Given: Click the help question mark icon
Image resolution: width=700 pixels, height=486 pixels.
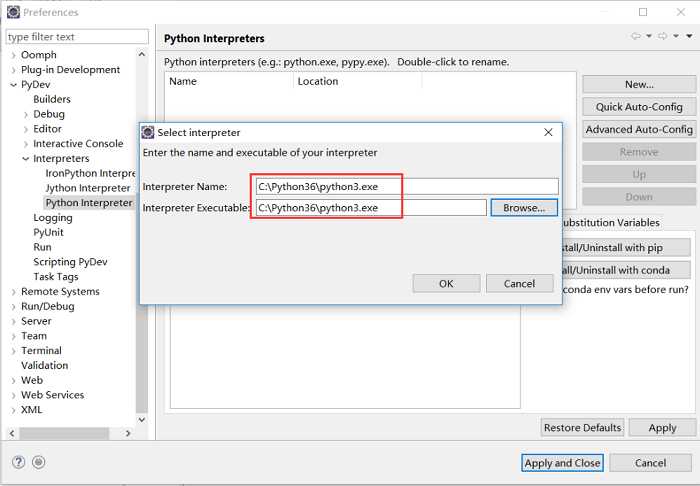Looking at the screenshot, I should click(18, 462).
